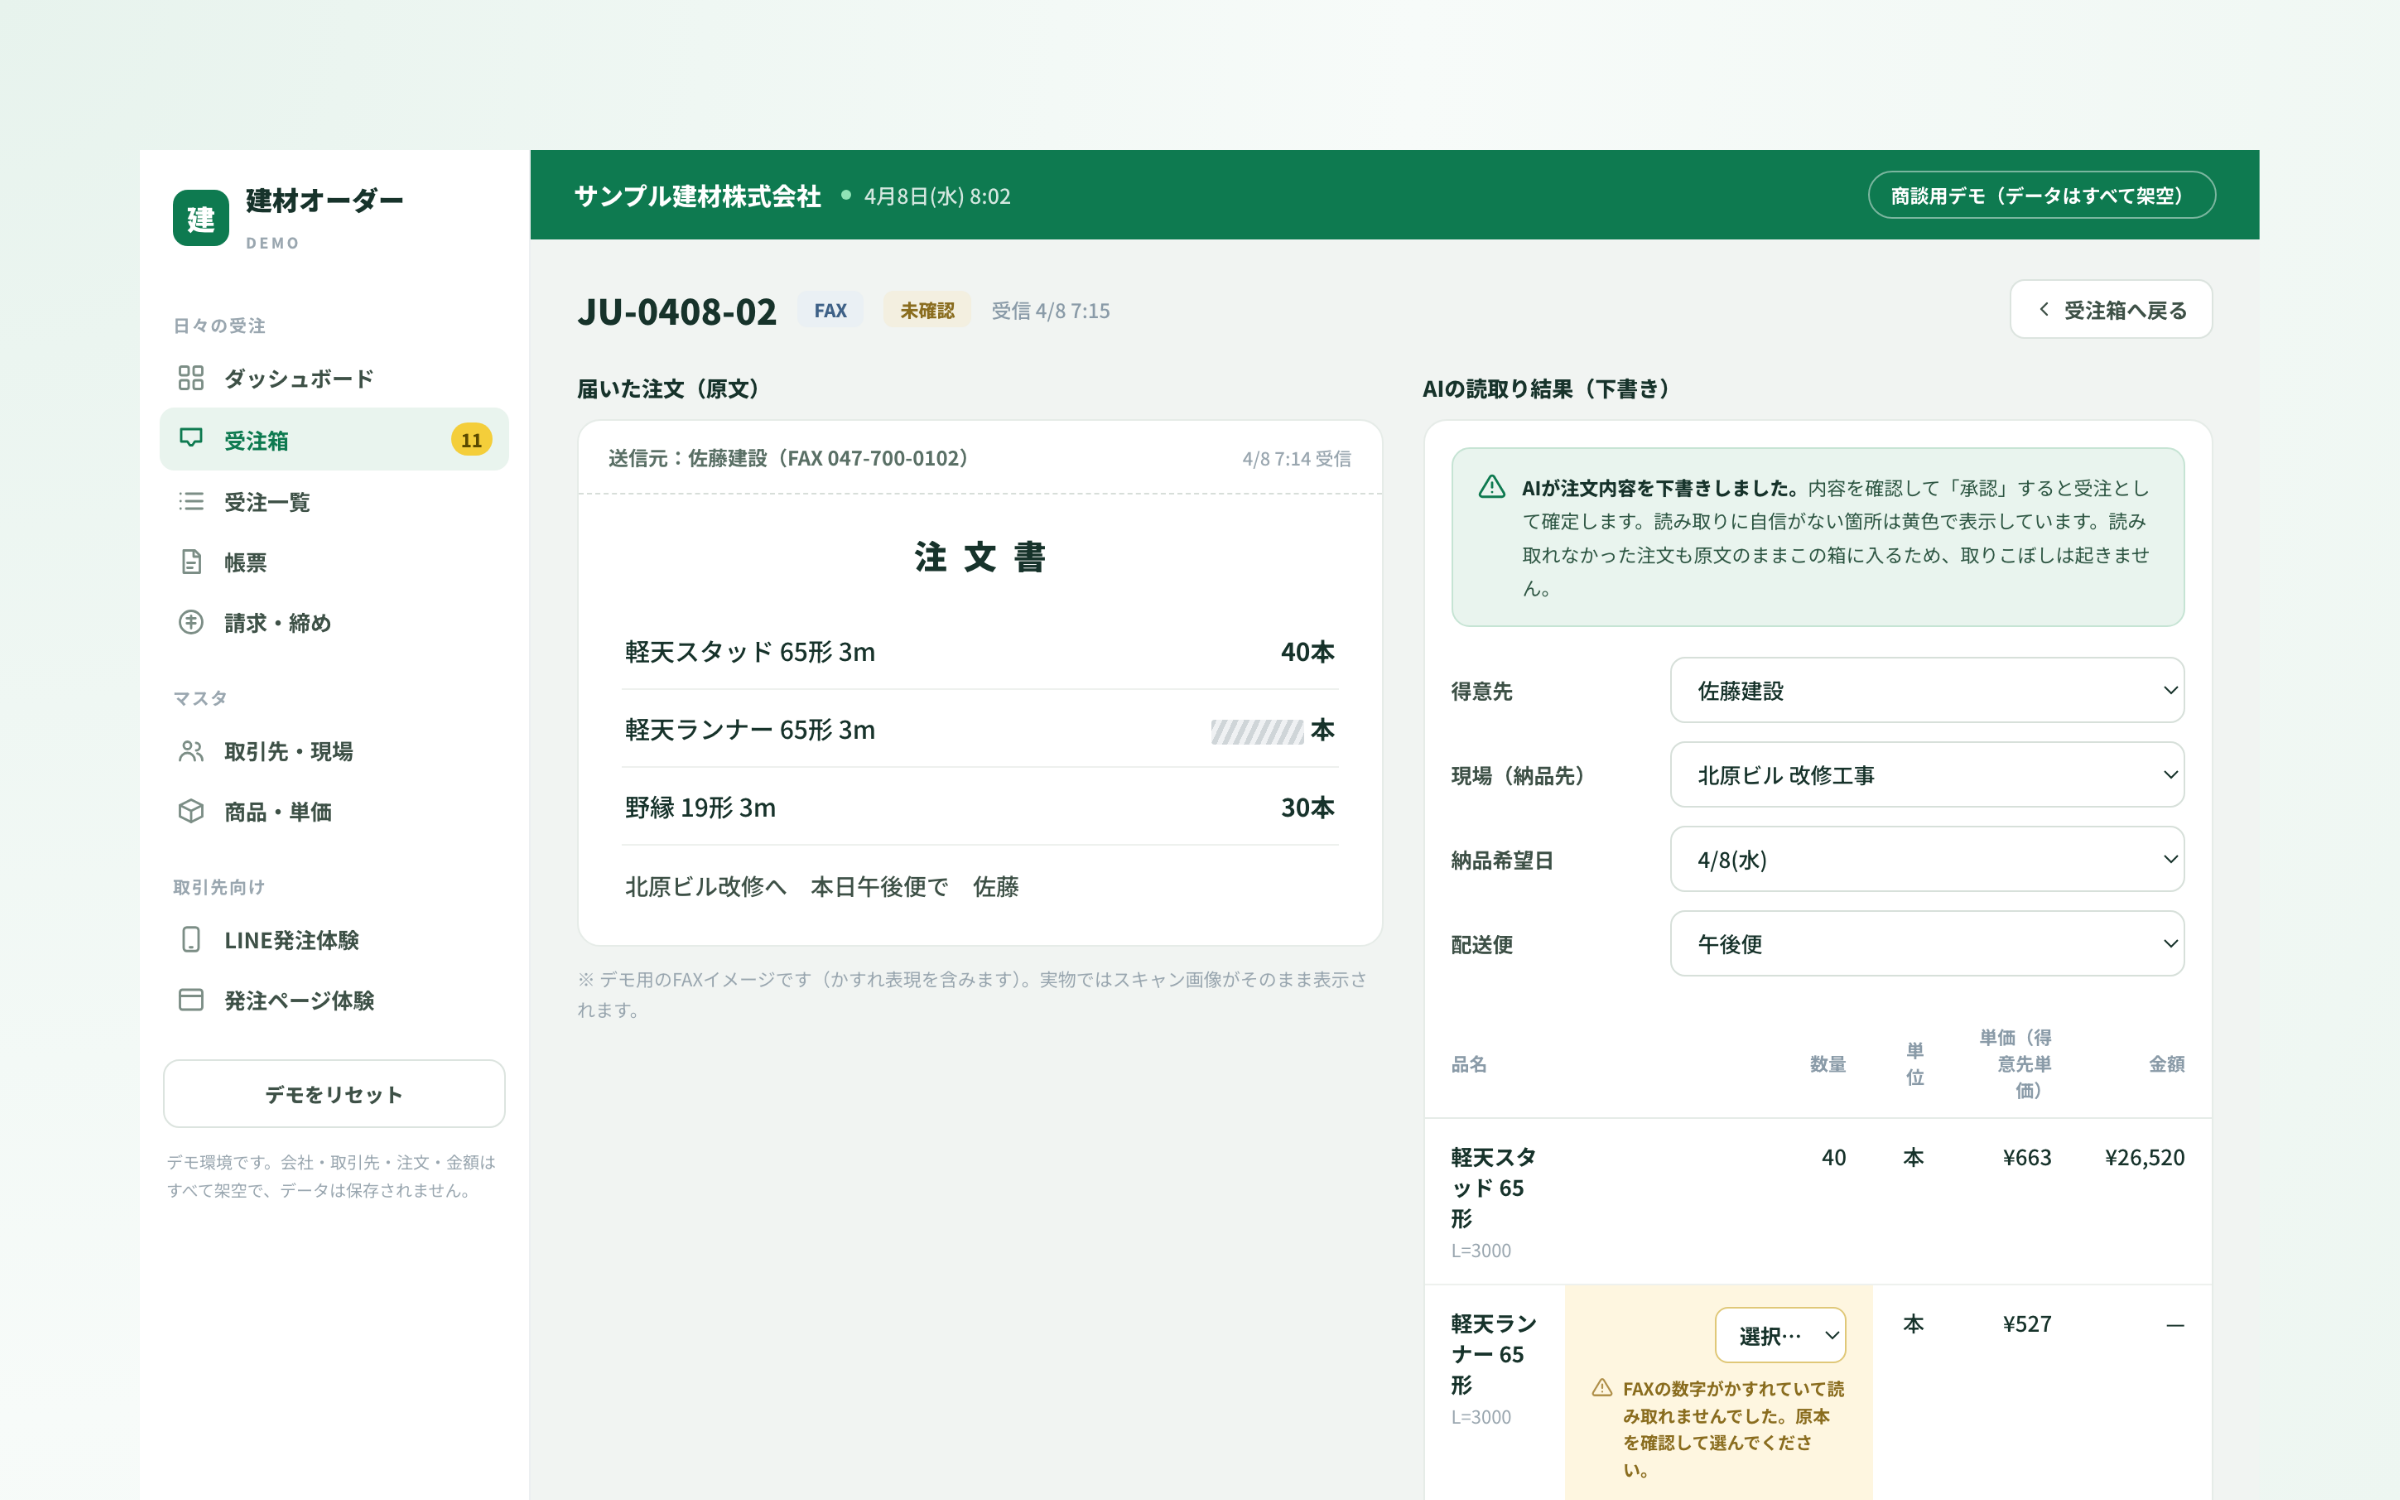The height and width of the screenshot is (1500, 2400).
Task: Open the 得意先 dropdown showing 佐藤建設
Action: pos(1927,690)
